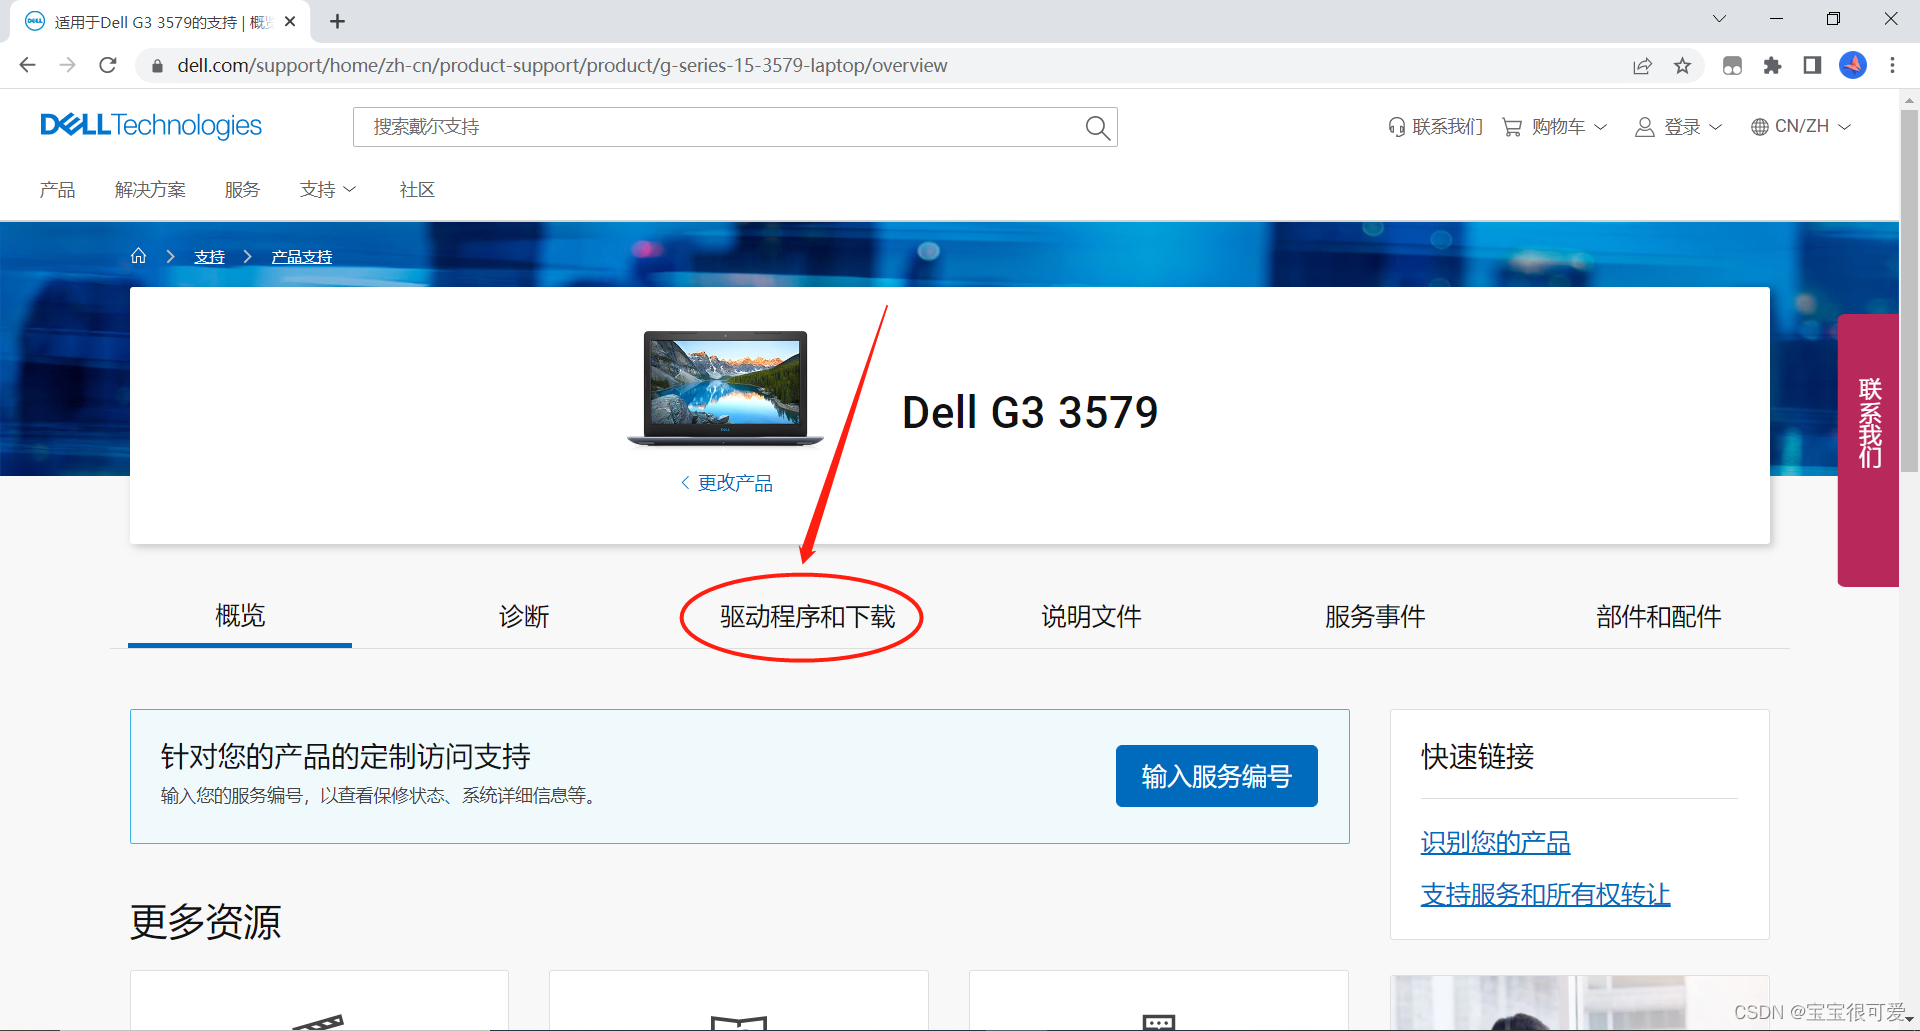Click the 联系我们 headset link in header
The width and height of the screenshot is (1920, 1031).
(1435, 127)
